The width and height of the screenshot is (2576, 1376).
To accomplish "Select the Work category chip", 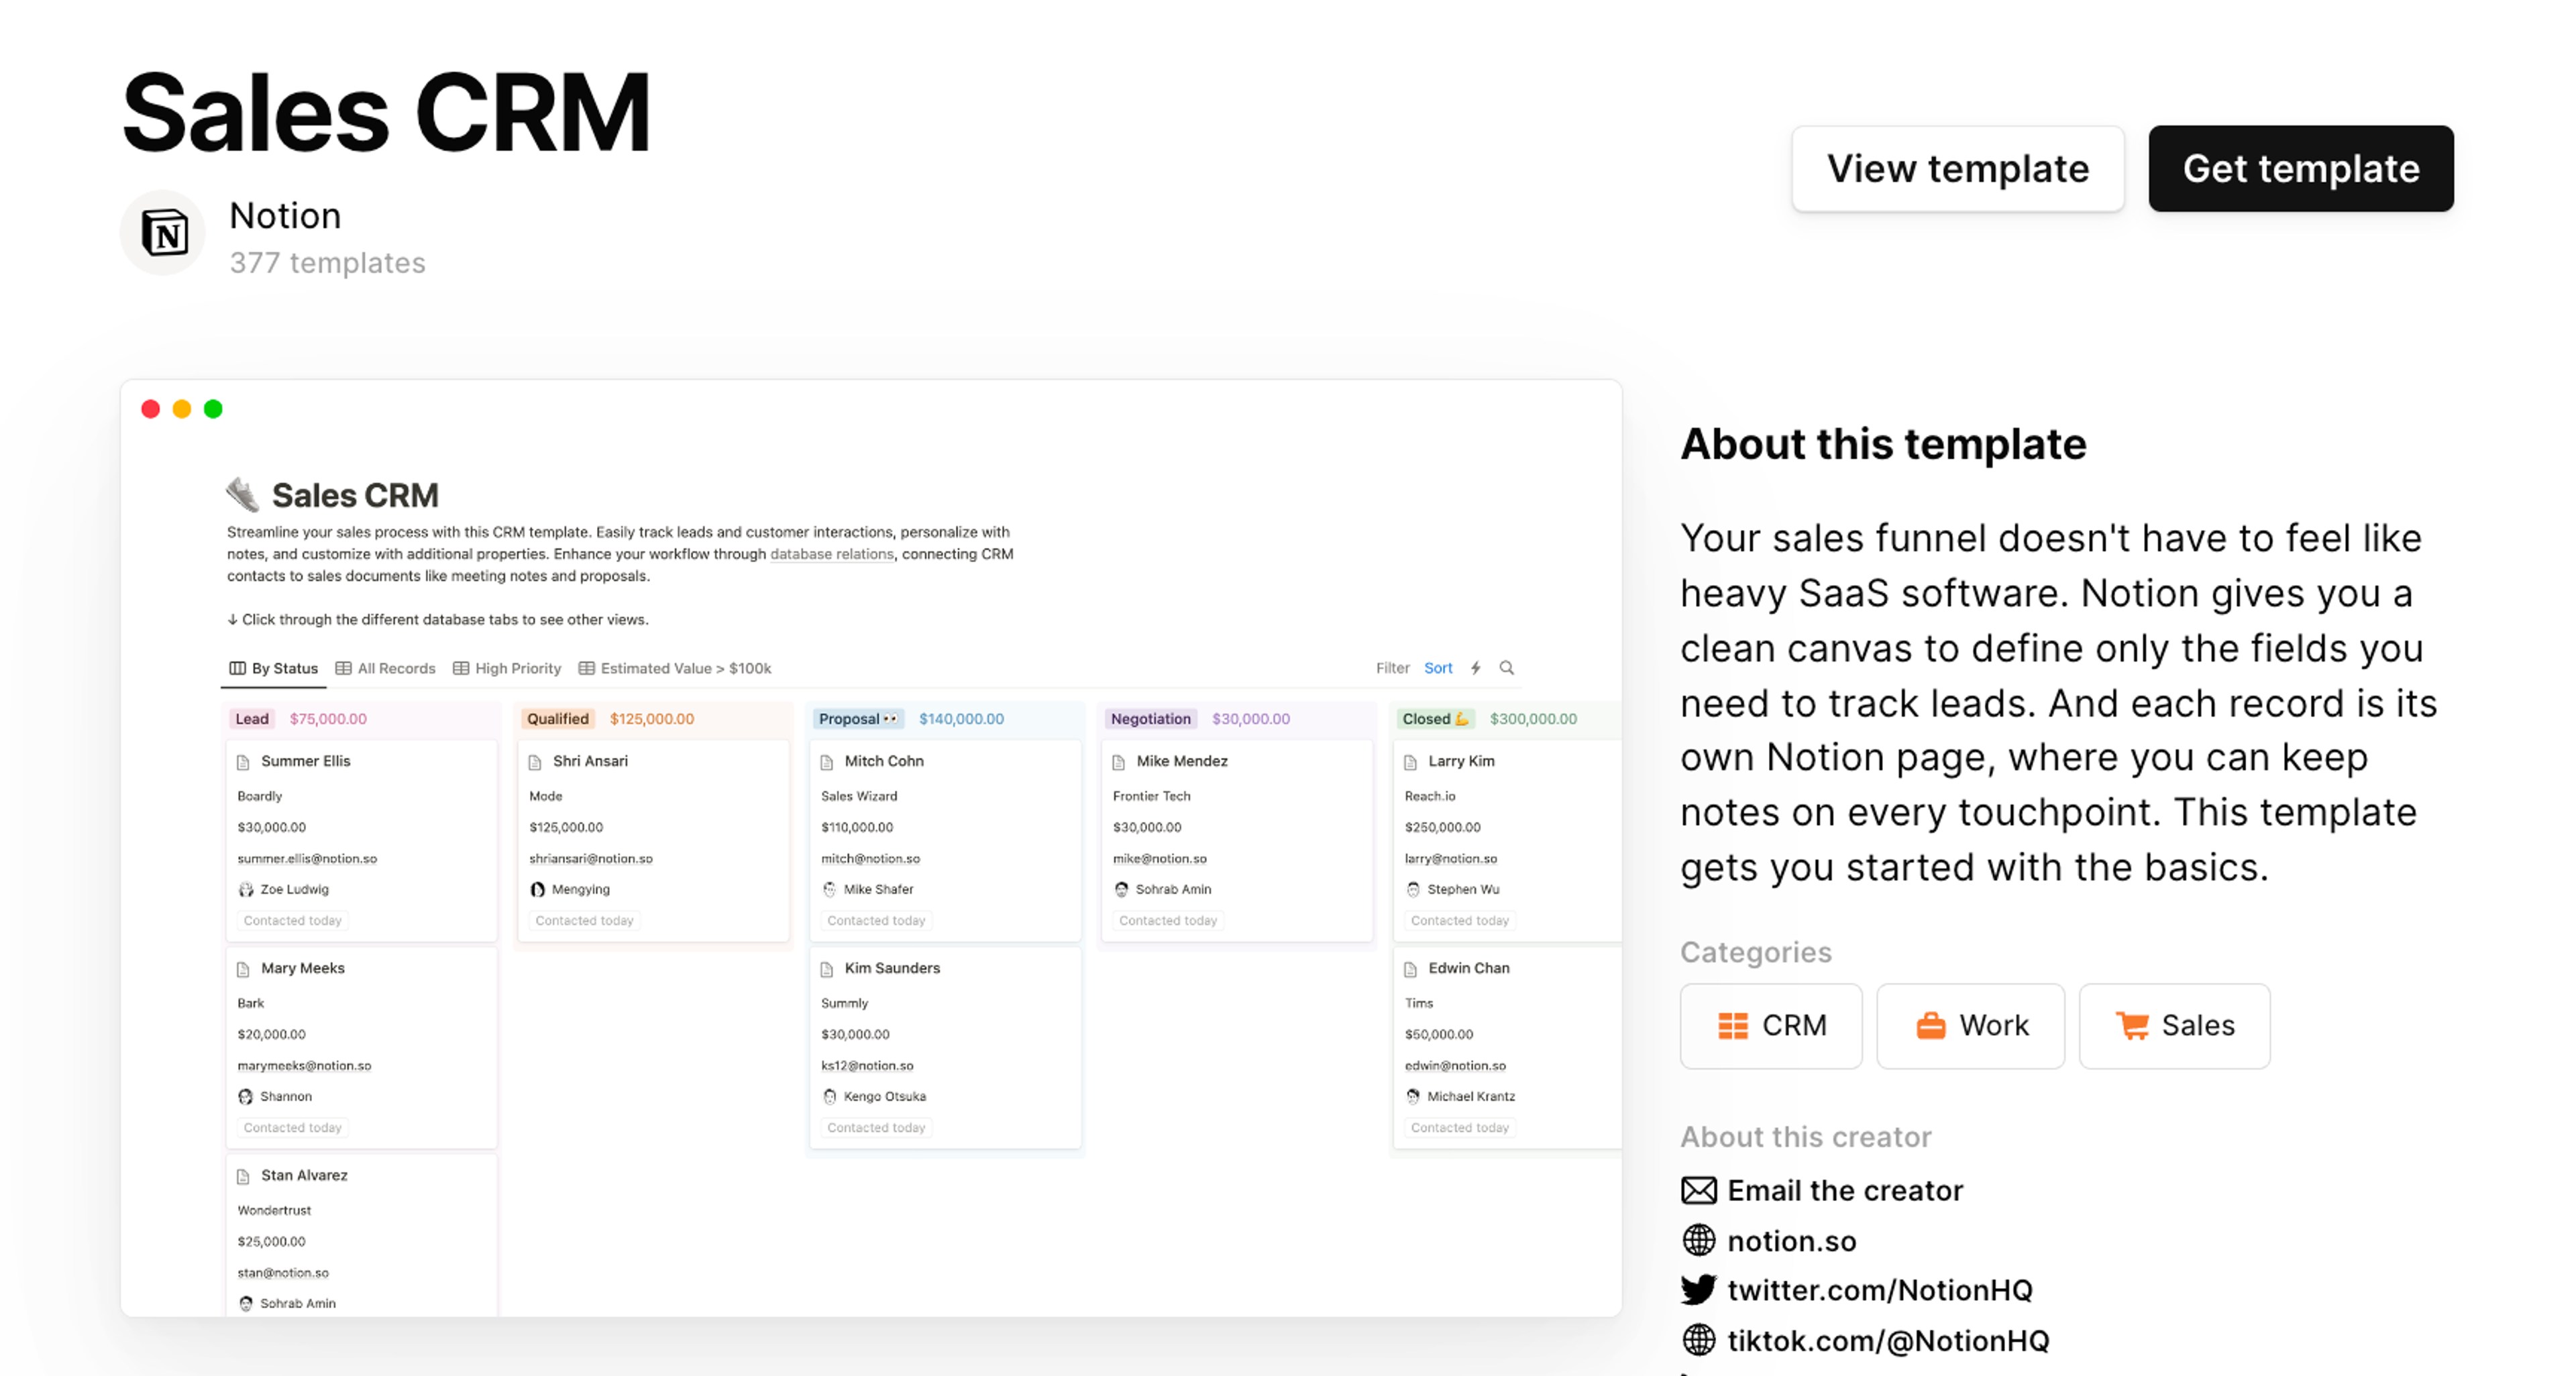I will (1970, 1025).
